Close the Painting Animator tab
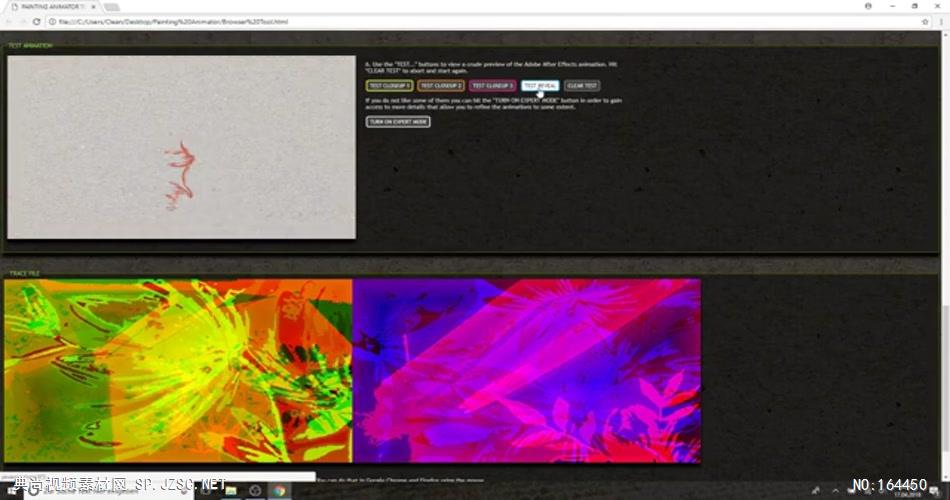Viewport: 950px width, 500px height. coord(93,6)
